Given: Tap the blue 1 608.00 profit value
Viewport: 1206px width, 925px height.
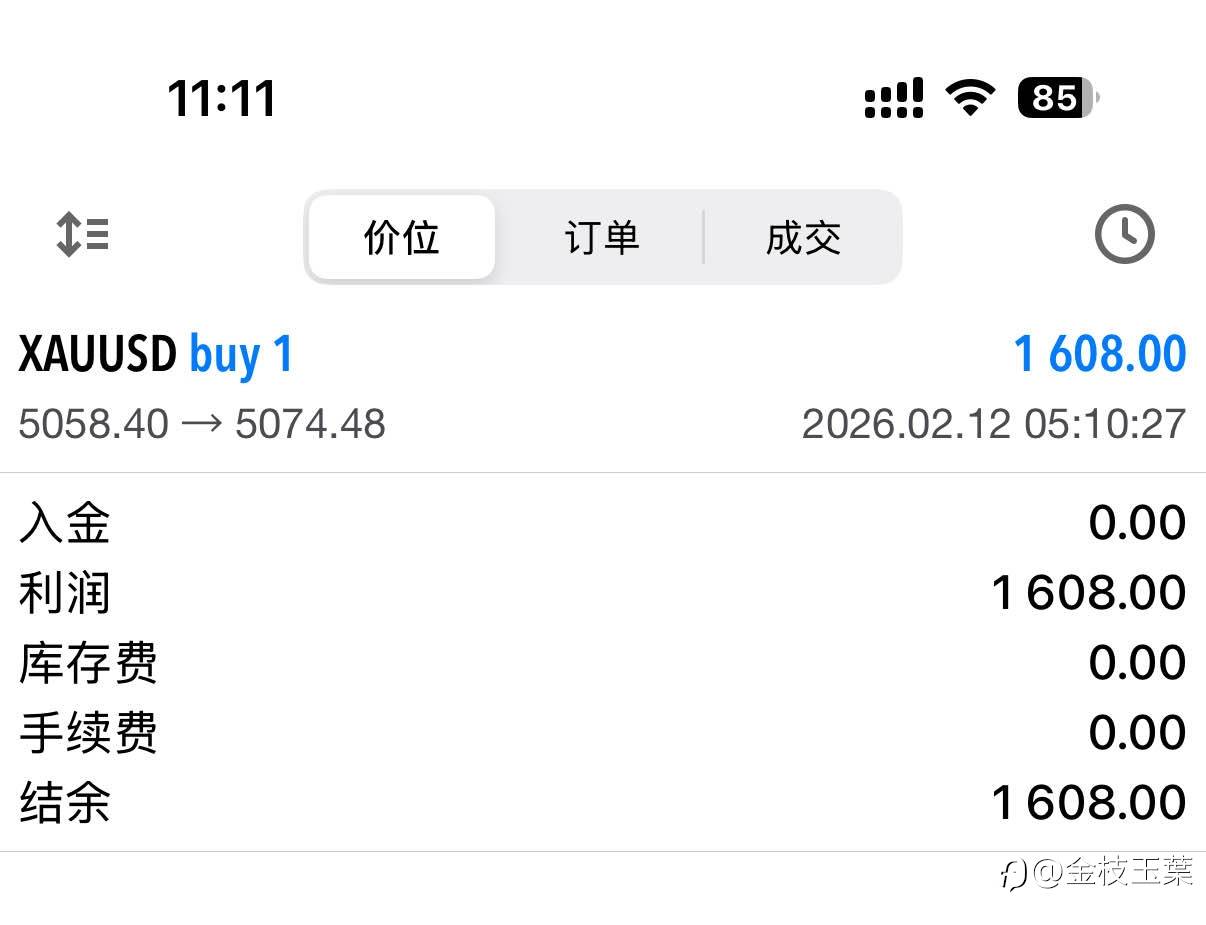Looking at the screenshot, I should pyautogui.click(x=1099, y=355).
